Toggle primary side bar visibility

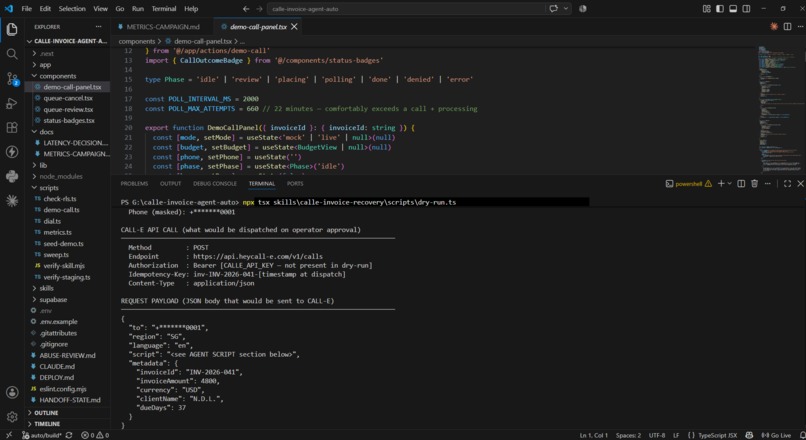pyautogui.click(x=720, y=9)
